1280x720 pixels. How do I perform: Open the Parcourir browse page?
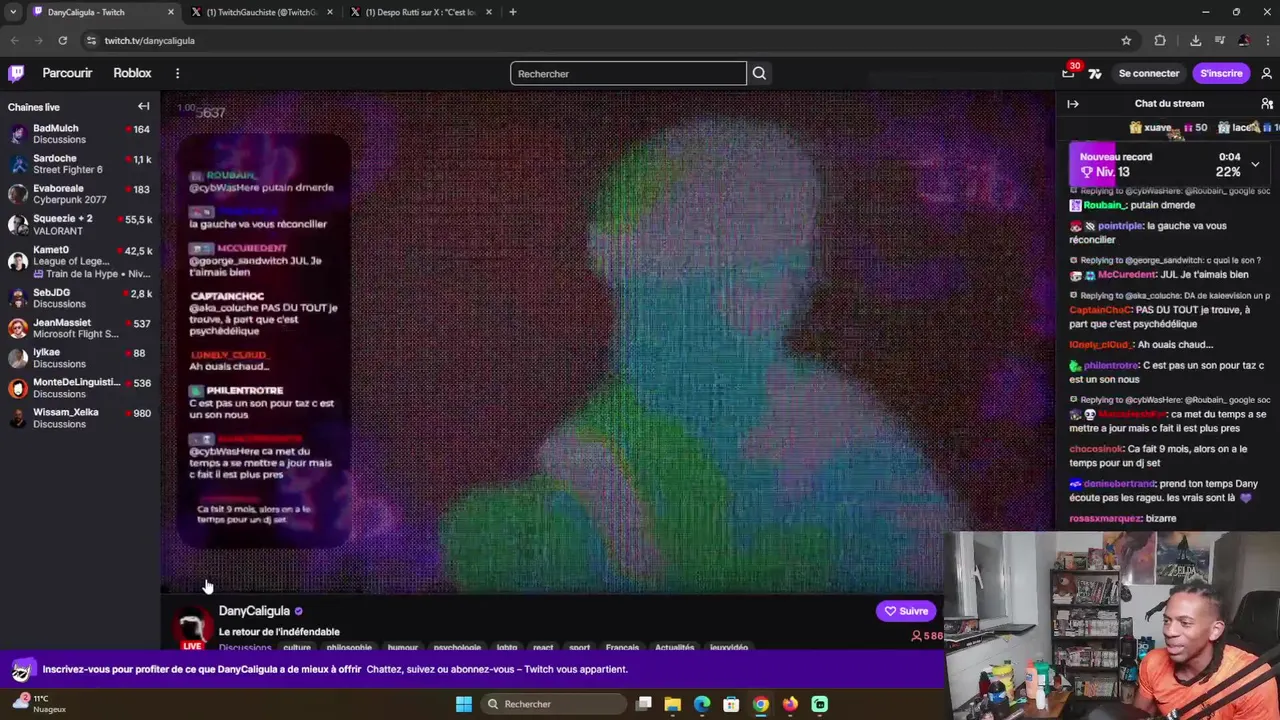(67, 73)
